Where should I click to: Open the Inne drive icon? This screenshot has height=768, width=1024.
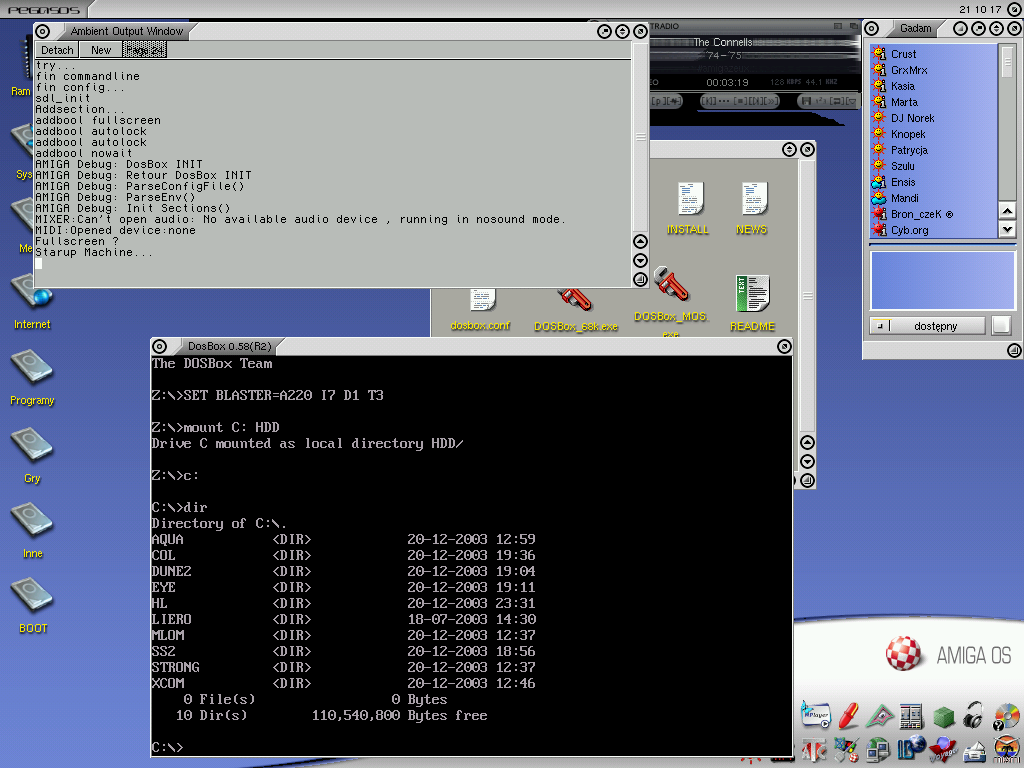(x=31, y=520)
